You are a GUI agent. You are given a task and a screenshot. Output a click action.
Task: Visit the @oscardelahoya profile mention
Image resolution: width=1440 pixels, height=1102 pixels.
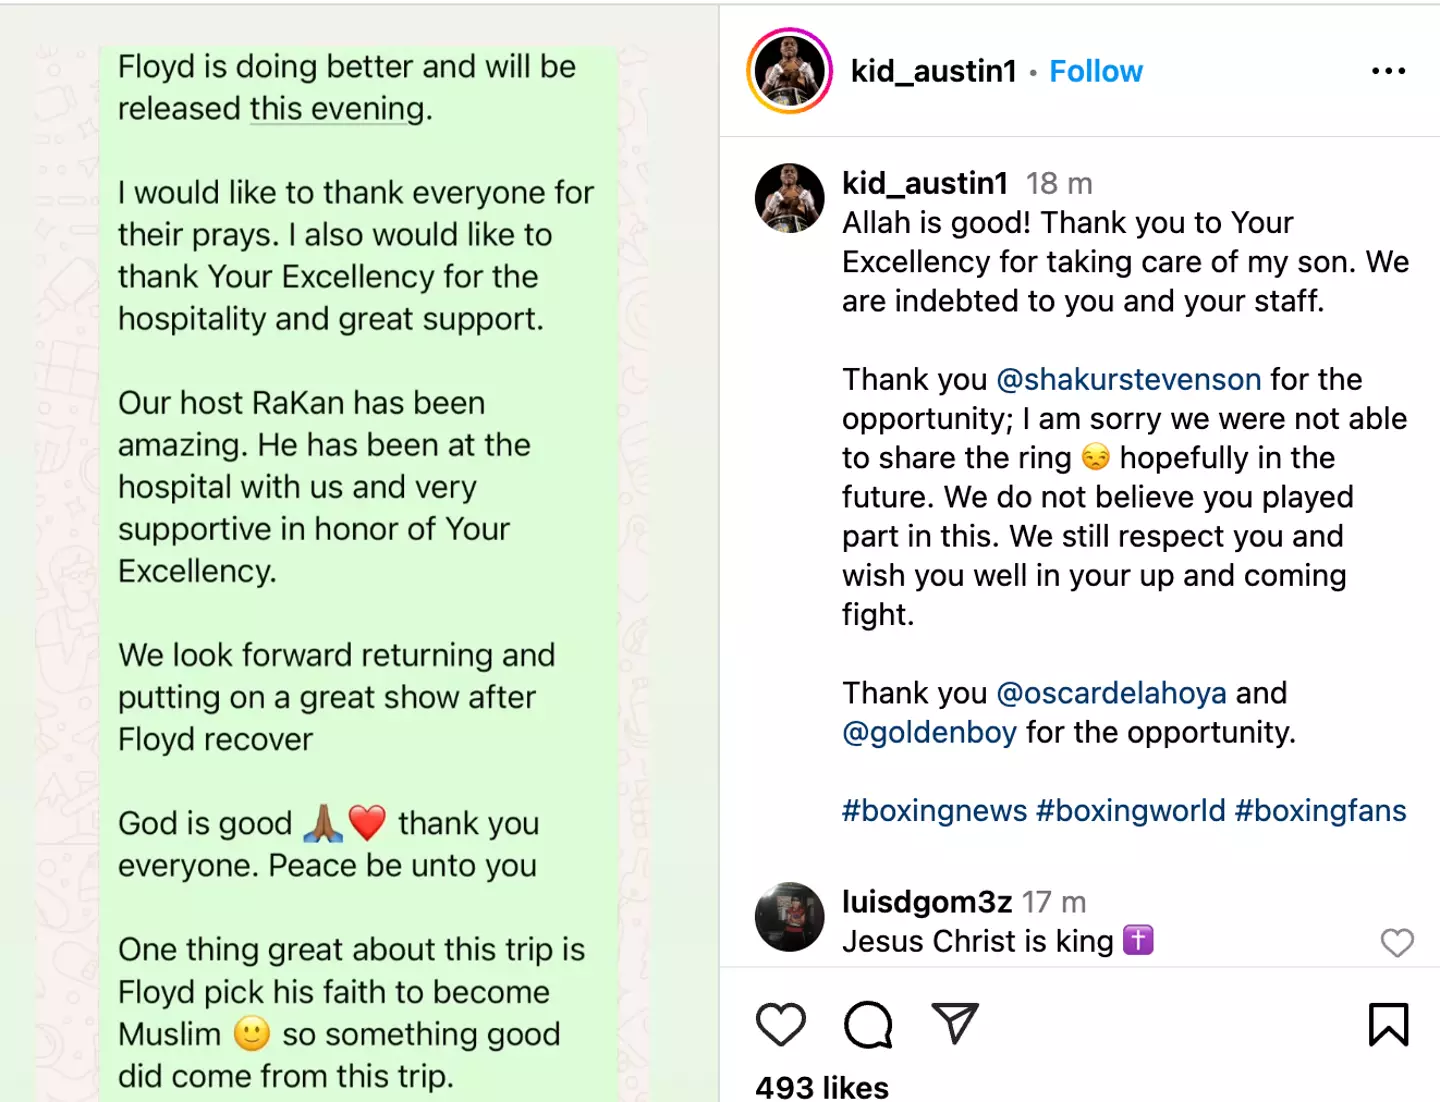[1111, 693]
